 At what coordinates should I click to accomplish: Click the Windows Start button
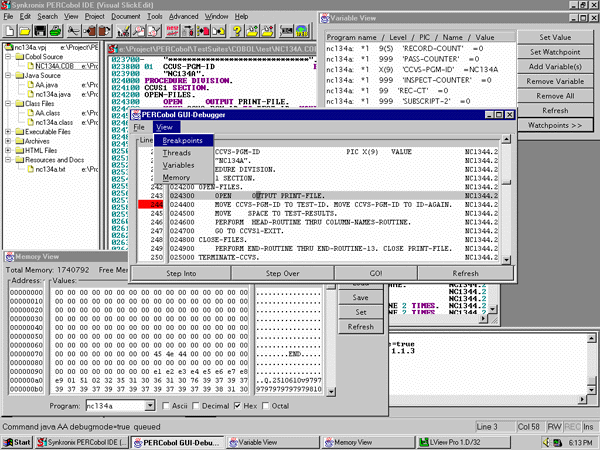pos(17,441)
